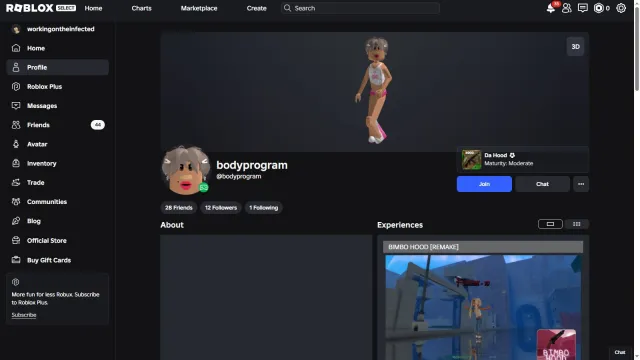
Task: Click the Roblox Plus icon in the sidebar
Action: (x=16, y=87)
